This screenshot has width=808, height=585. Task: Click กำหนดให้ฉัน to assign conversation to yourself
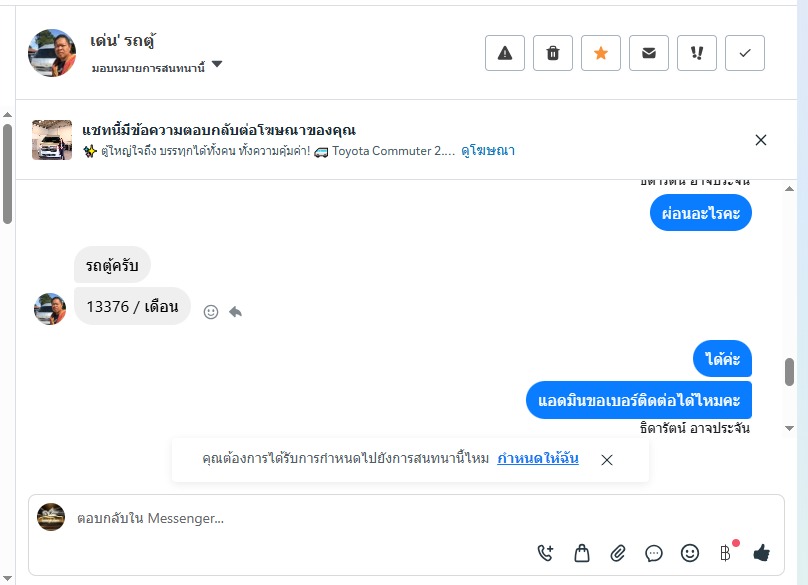537,459
